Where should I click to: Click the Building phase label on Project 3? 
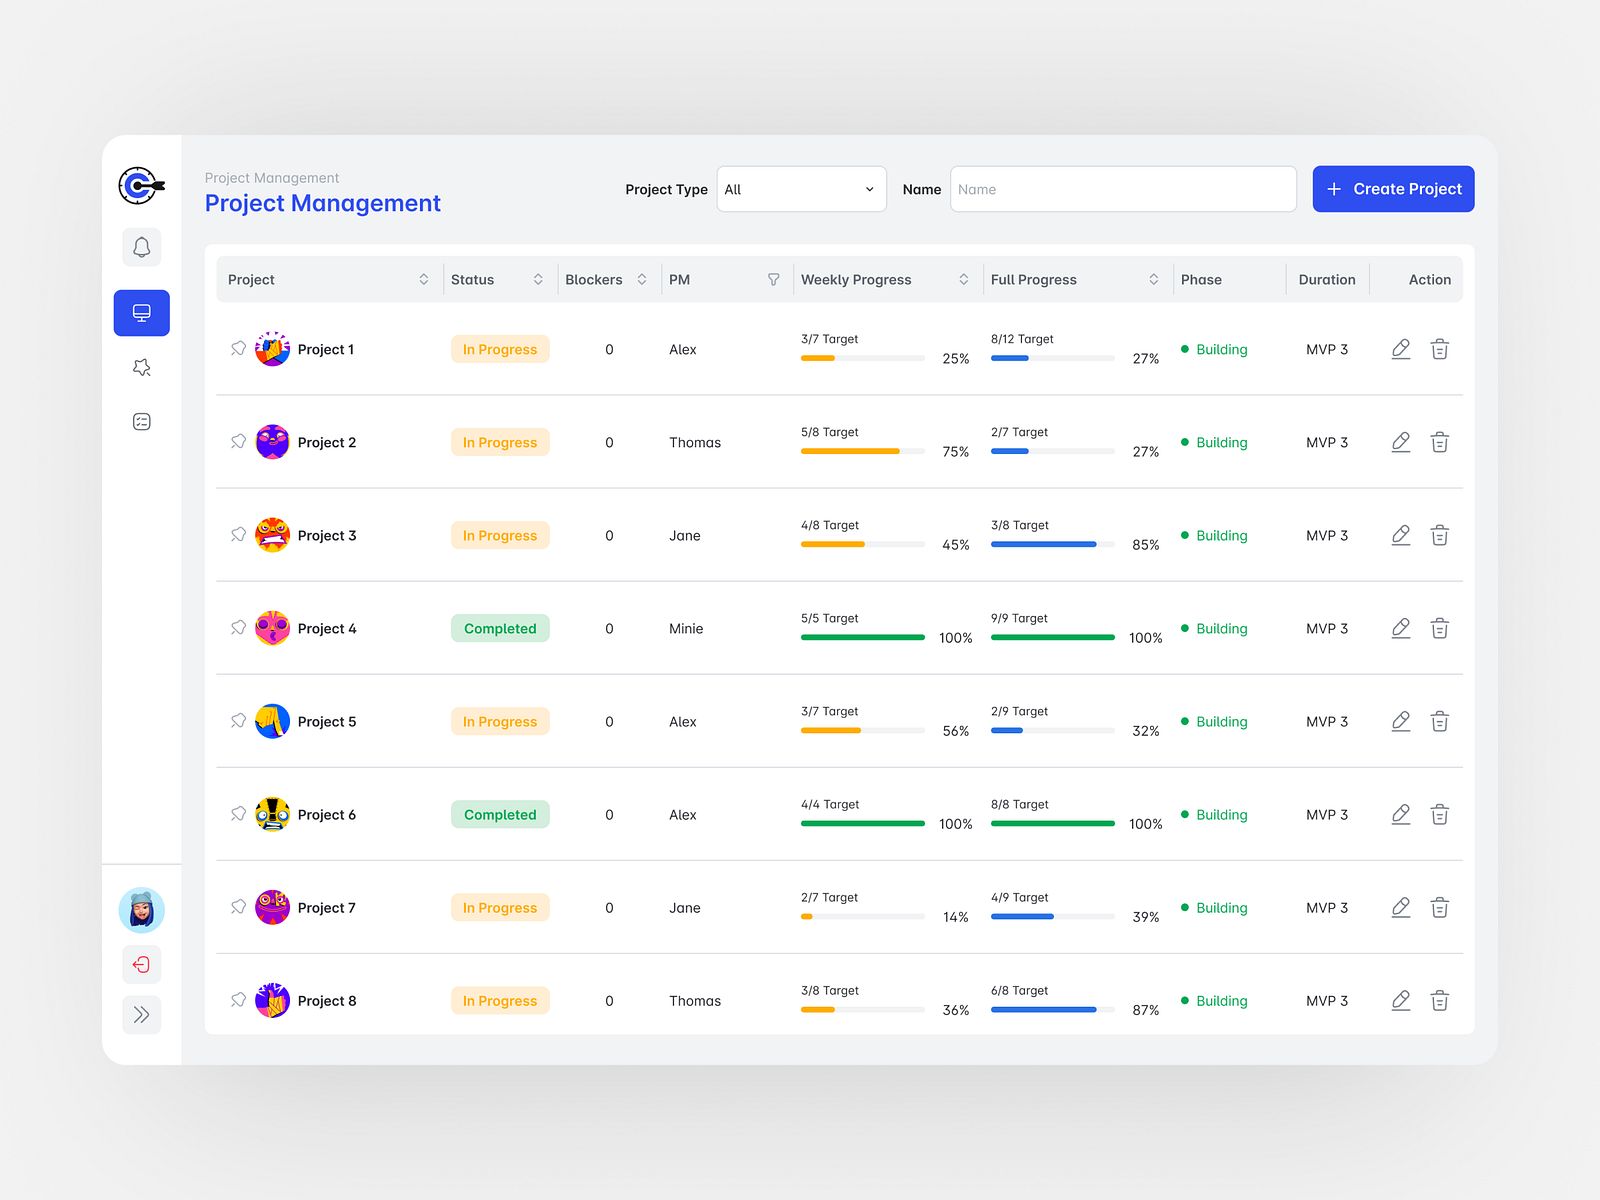1221,535
